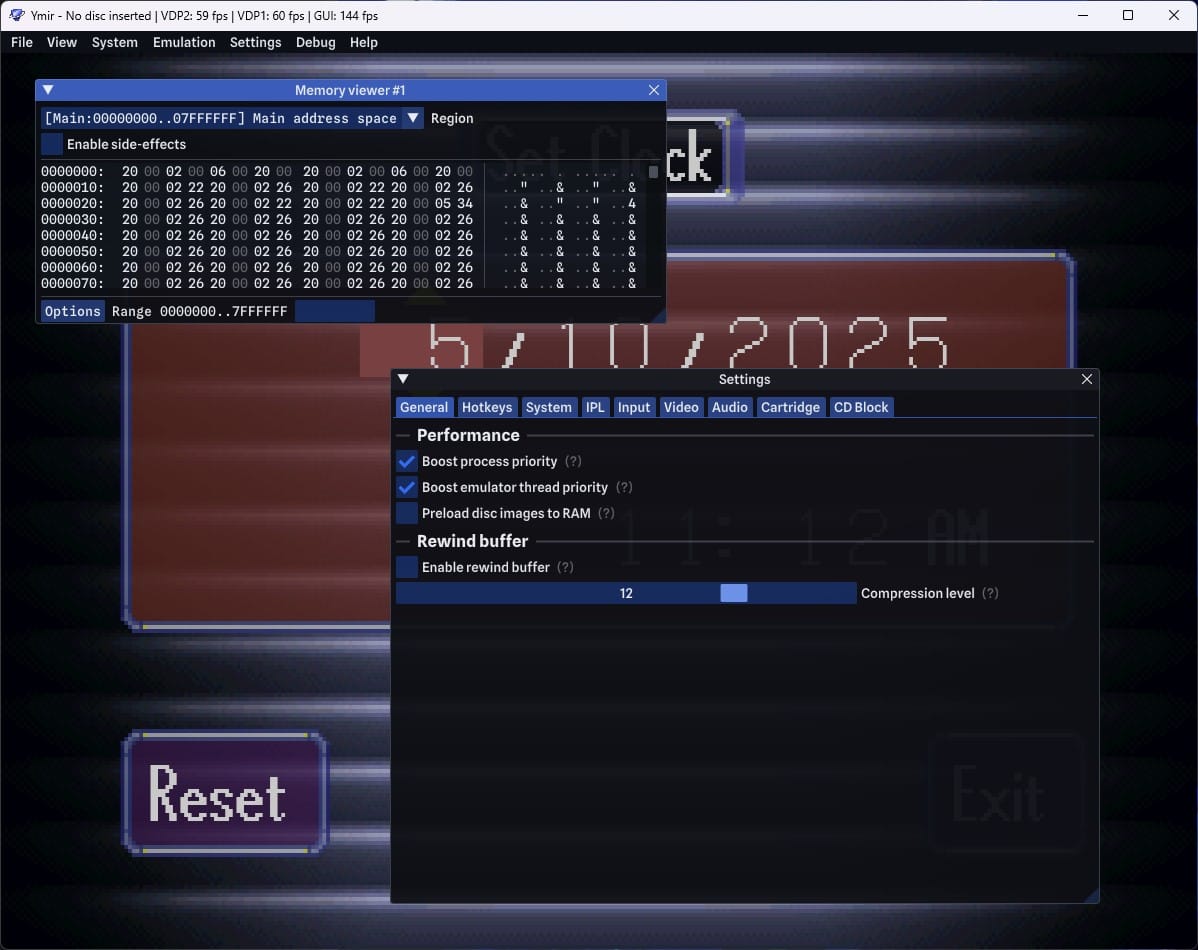This screenshot has width=1198, height=950.
Task: Open the Debug menu
Action: 315,42
